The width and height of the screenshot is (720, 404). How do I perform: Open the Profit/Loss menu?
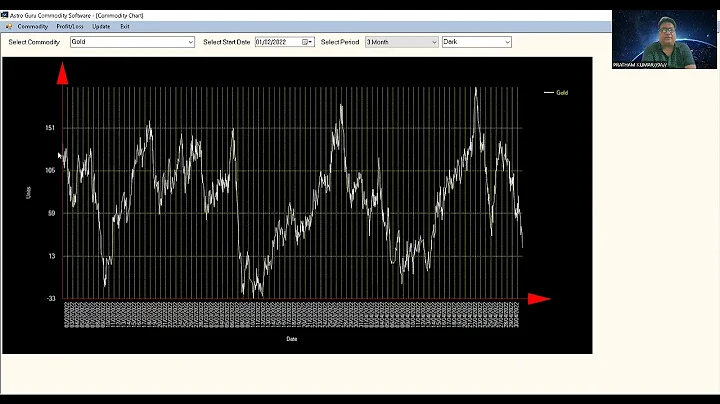coord(70,27)
